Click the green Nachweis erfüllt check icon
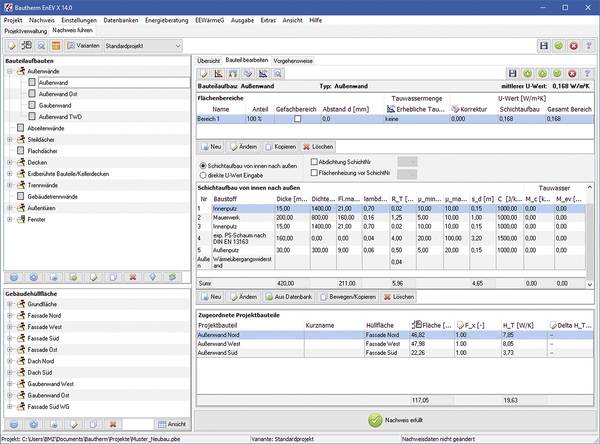The width and height of the screenshot is (600, 444). pos(374,421)
